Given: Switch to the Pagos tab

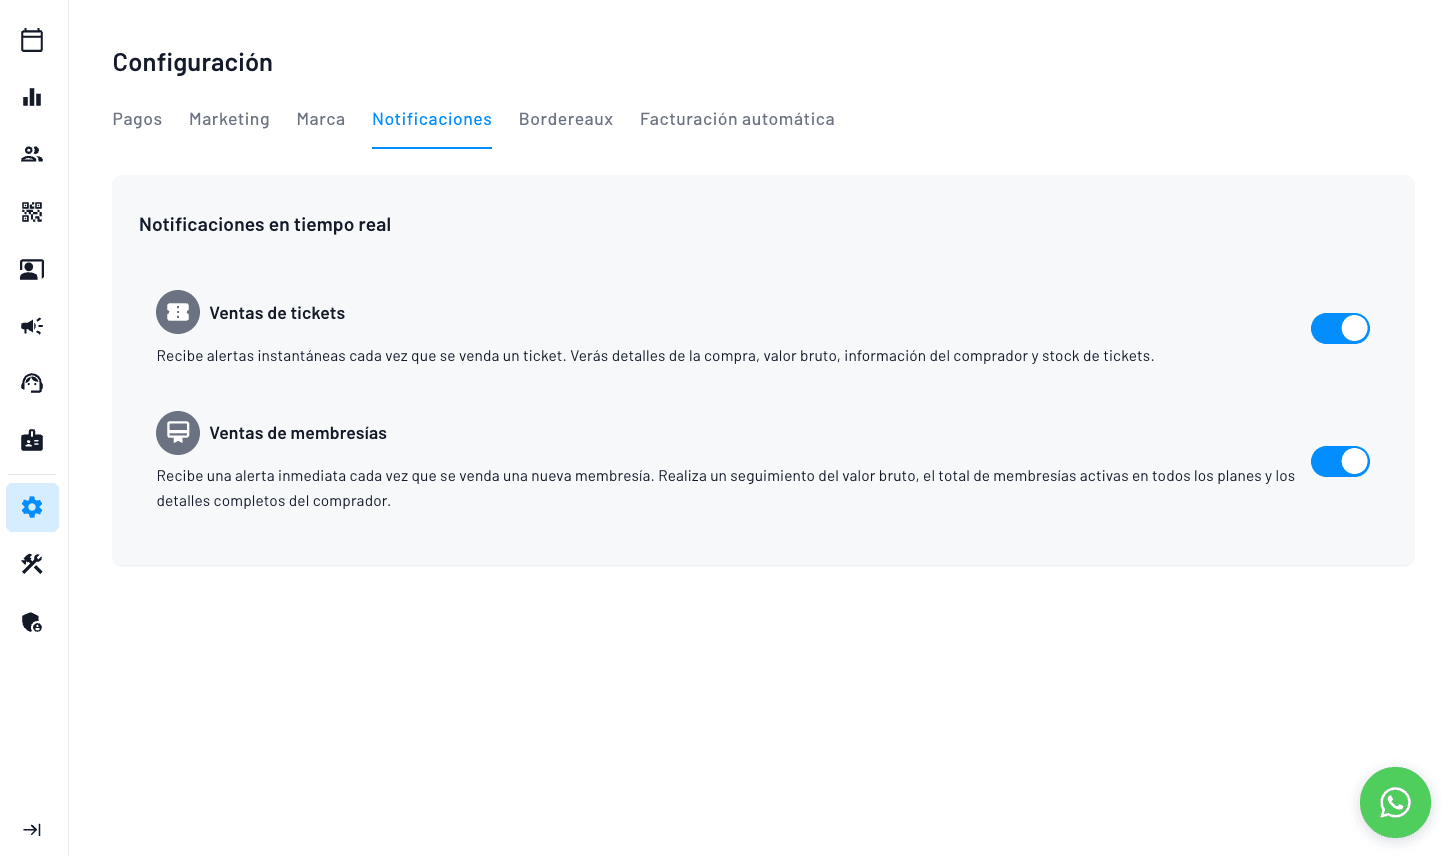Looking at the screenshot, I should click(137, 119).
